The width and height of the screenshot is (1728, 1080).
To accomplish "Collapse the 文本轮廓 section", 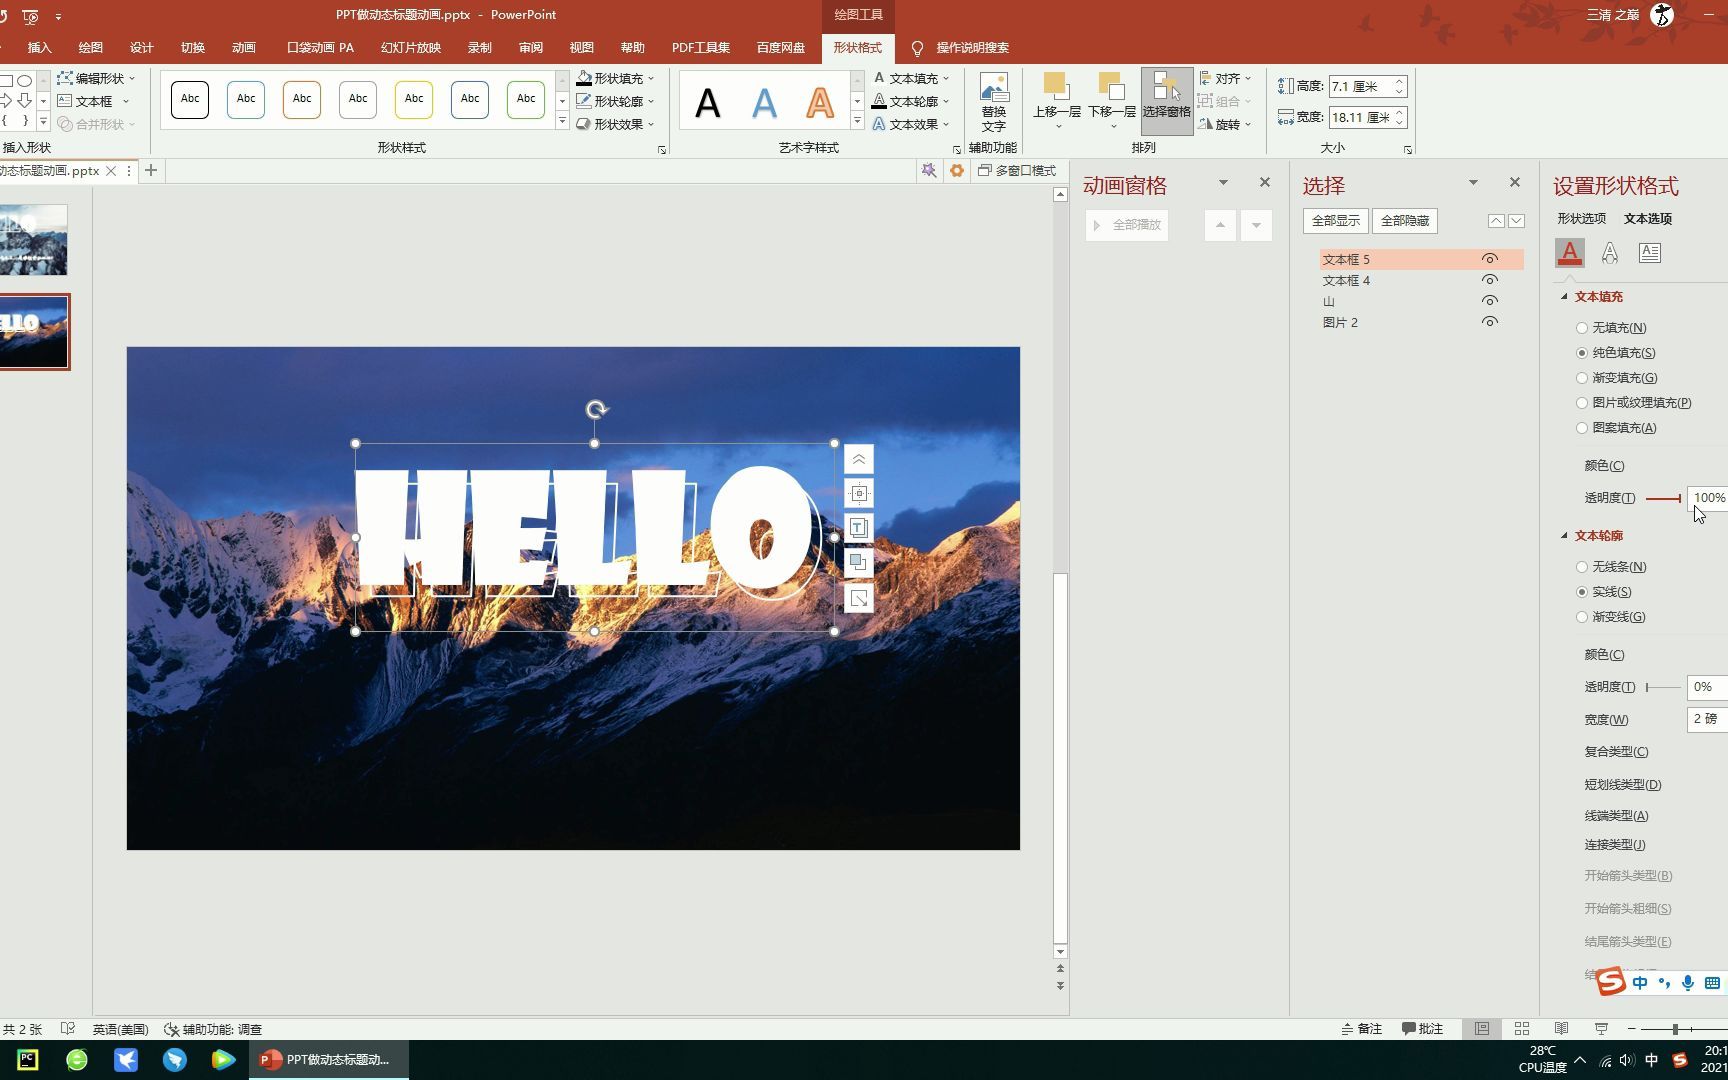I will 1564,536.
